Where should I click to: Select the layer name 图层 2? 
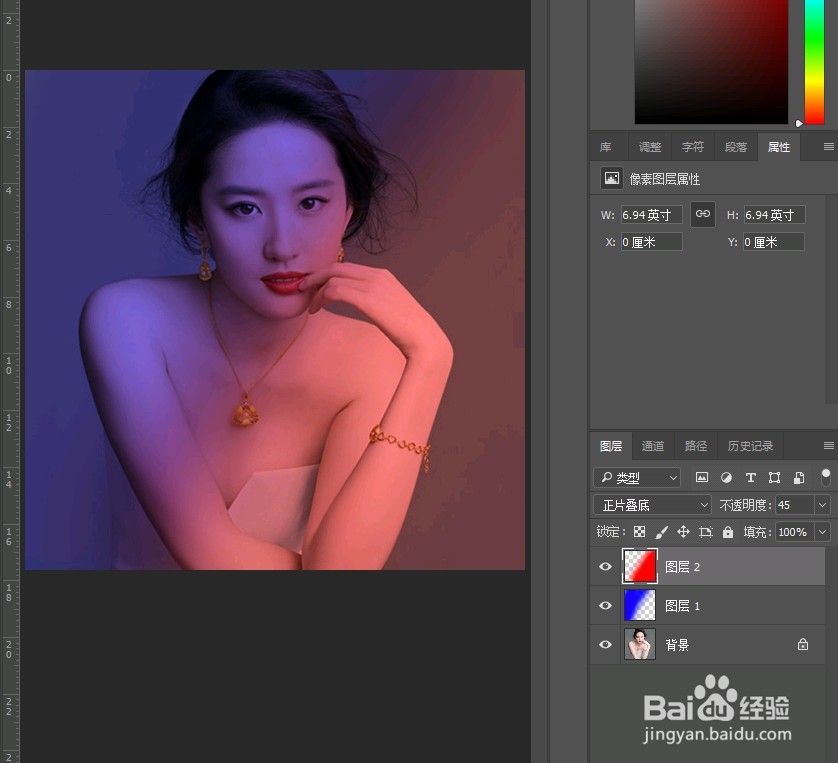(682, 566)
